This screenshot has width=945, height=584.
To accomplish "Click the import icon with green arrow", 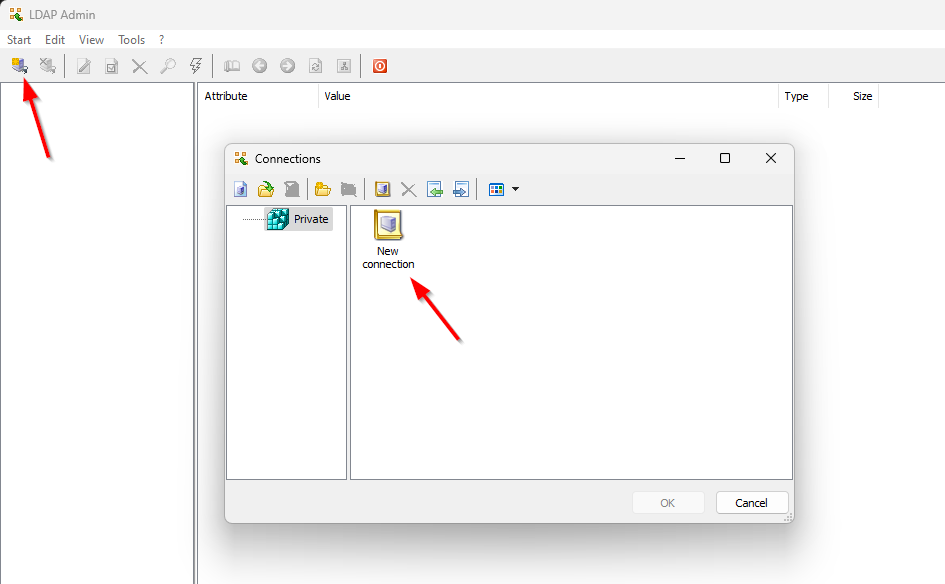I will pos(434,189).
